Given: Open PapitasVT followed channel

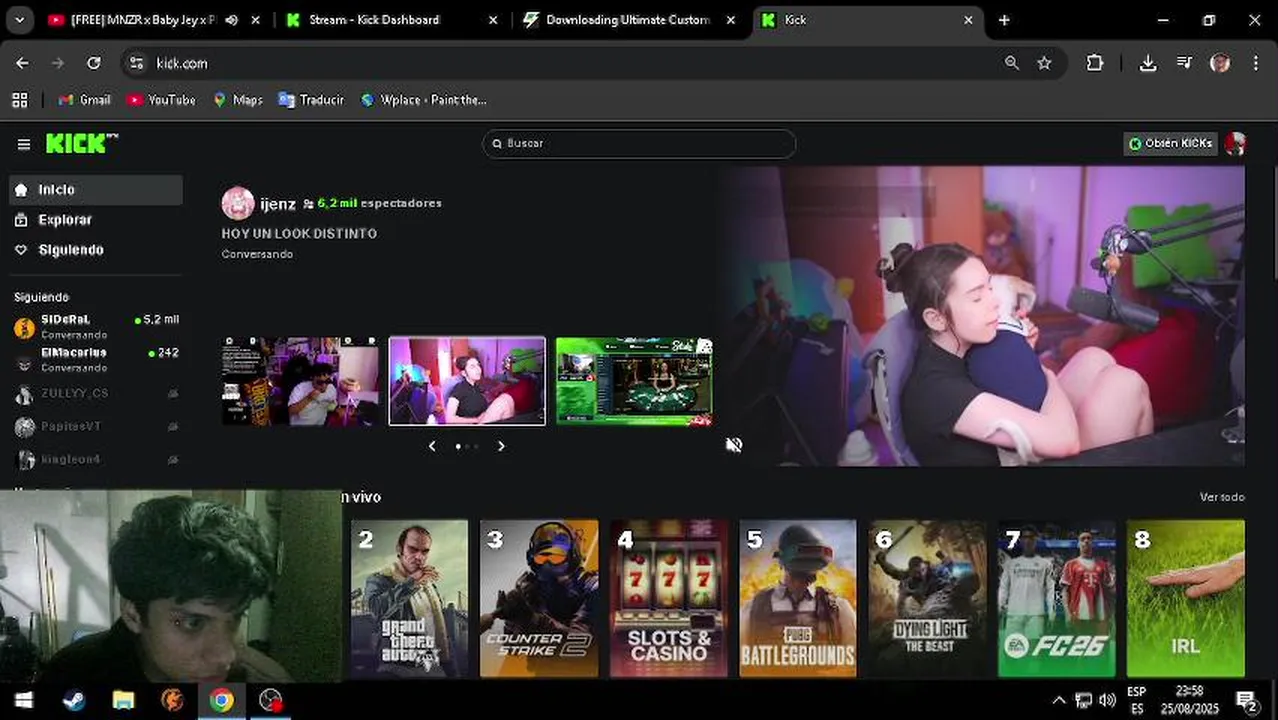Looking at the screenshot, I should pyautogui.click(x=96, y=427).
